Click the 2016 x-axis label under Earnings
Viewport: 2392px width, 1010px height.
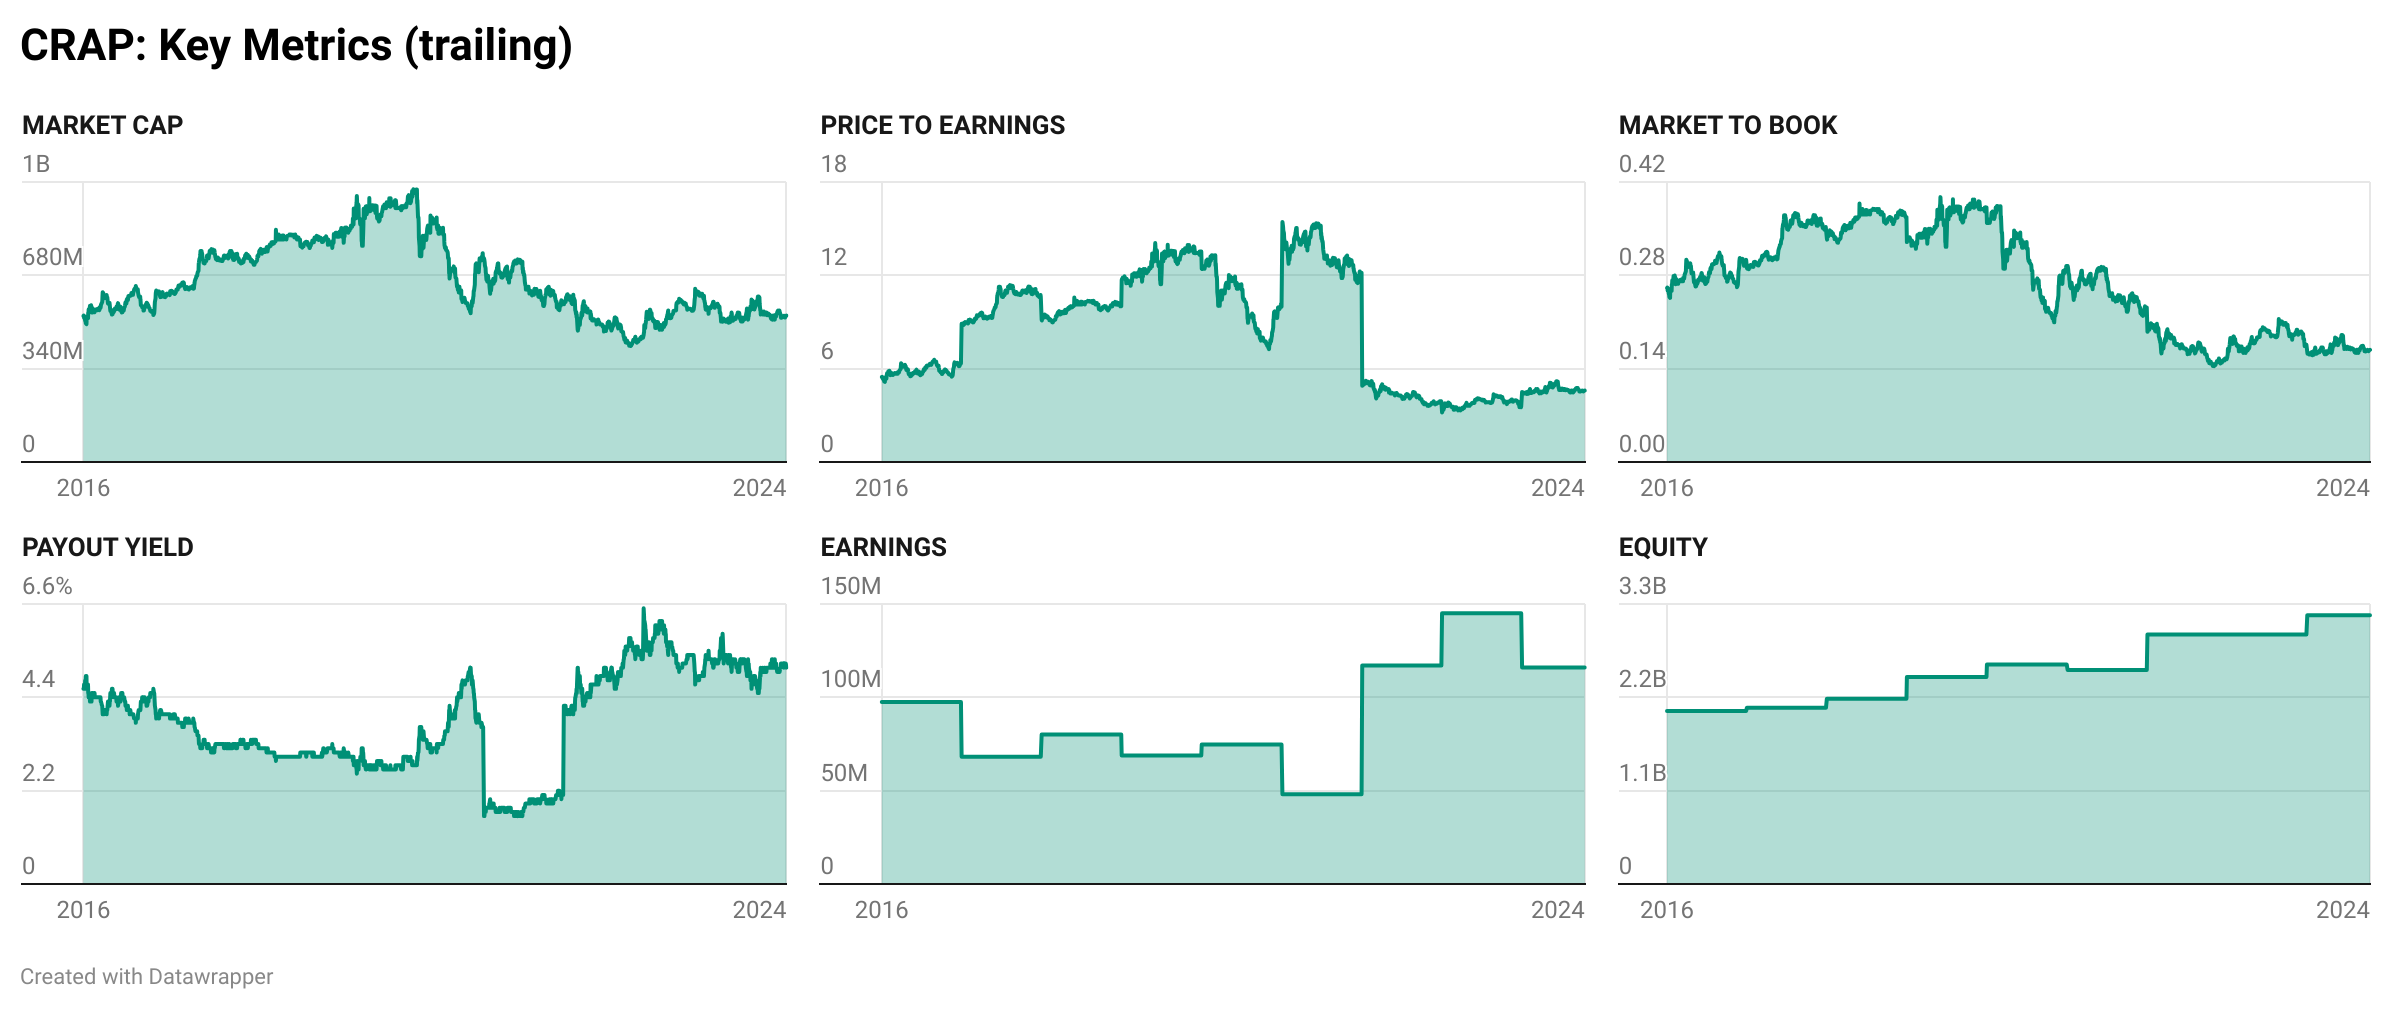881,910
